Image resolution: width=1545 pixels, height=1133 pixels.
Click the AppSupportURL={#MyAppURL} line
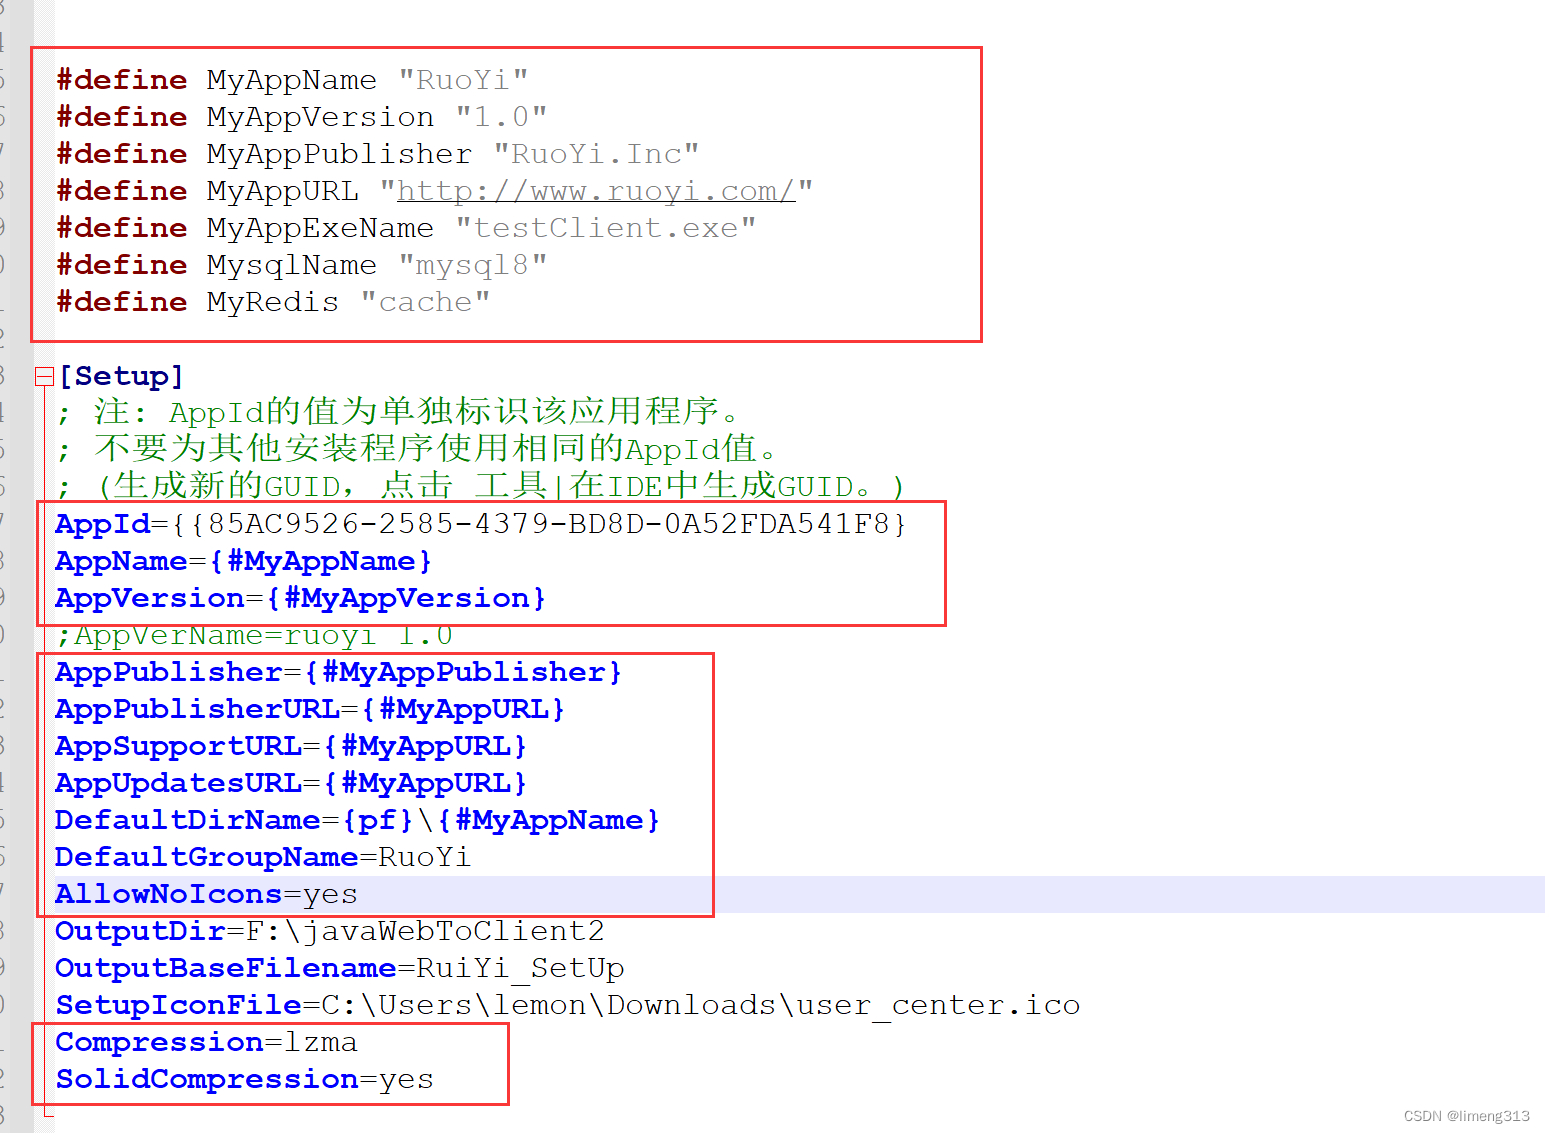point(291,746)
